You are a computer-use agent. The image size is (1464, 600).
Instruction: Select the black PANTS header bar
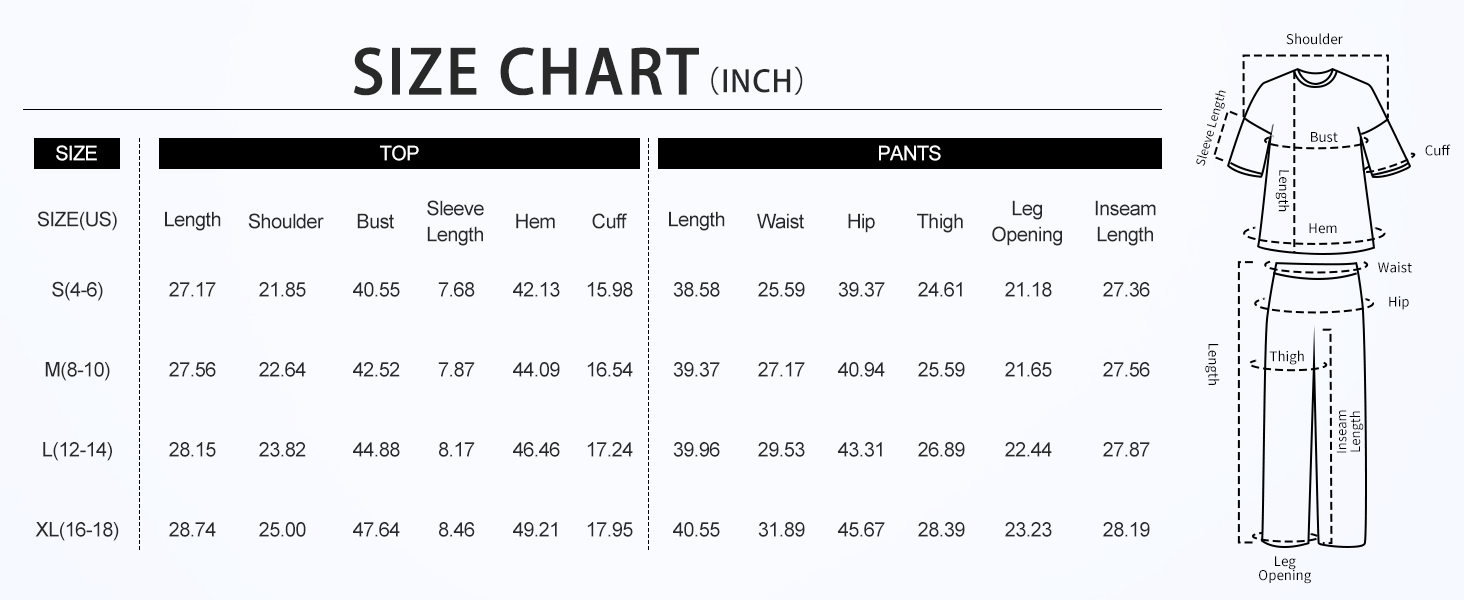[x=909, y=153]
